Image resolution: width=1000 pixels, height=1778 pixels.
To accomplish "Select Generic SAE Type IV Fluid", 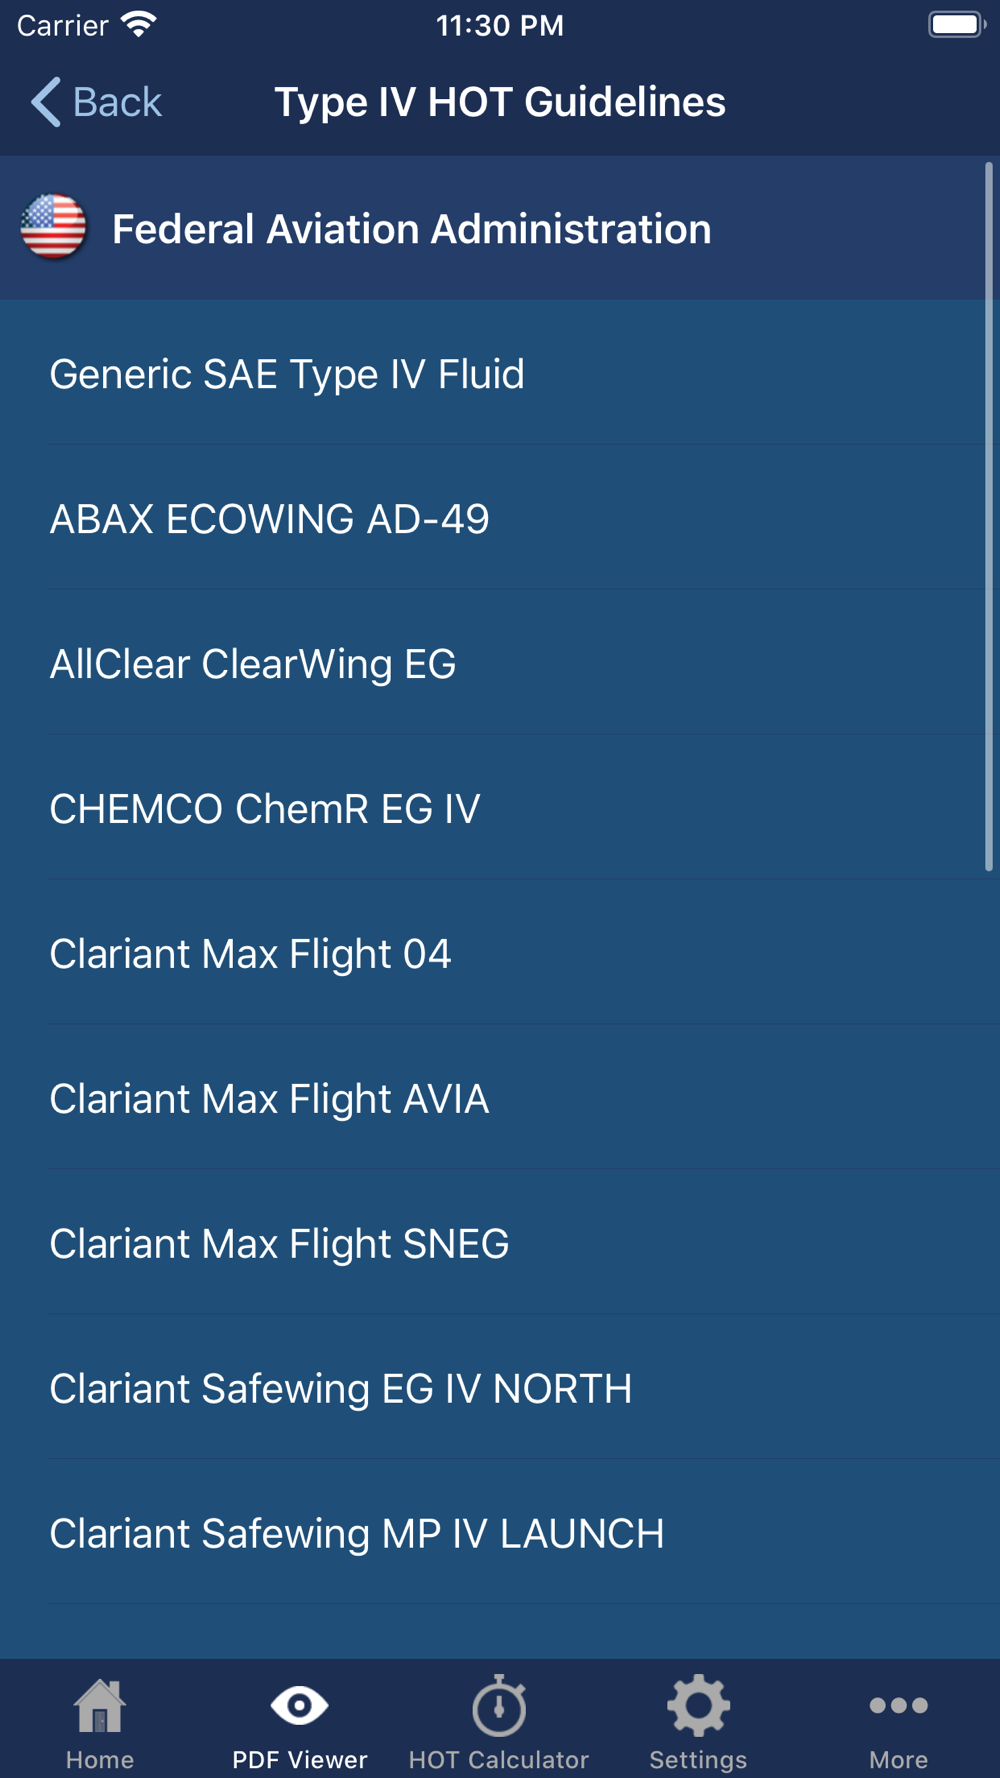I will 287,374.
